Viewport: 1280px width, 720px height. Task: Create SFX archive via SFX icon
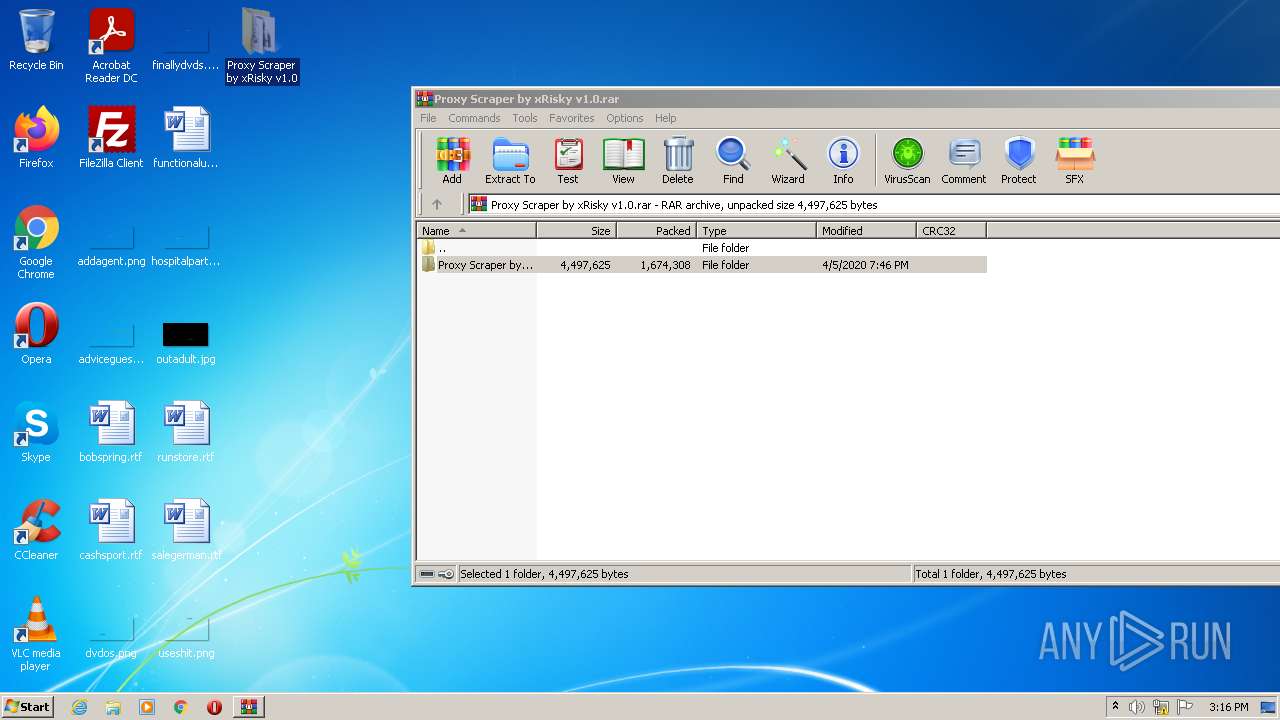tap(1075, 161)
